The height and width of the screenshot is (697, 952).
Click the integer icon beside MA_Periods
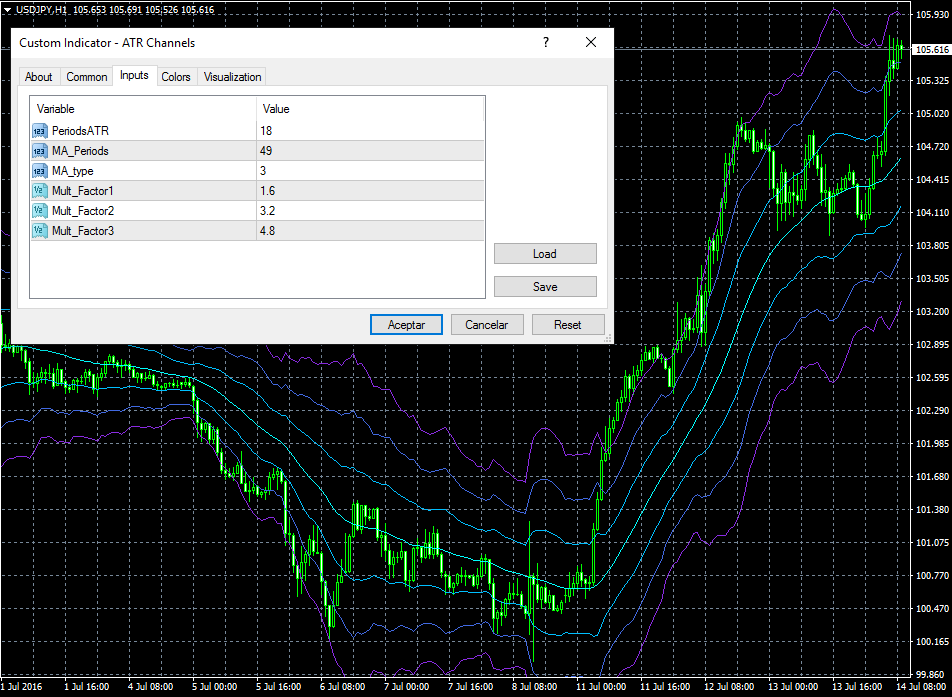(40, 150)
